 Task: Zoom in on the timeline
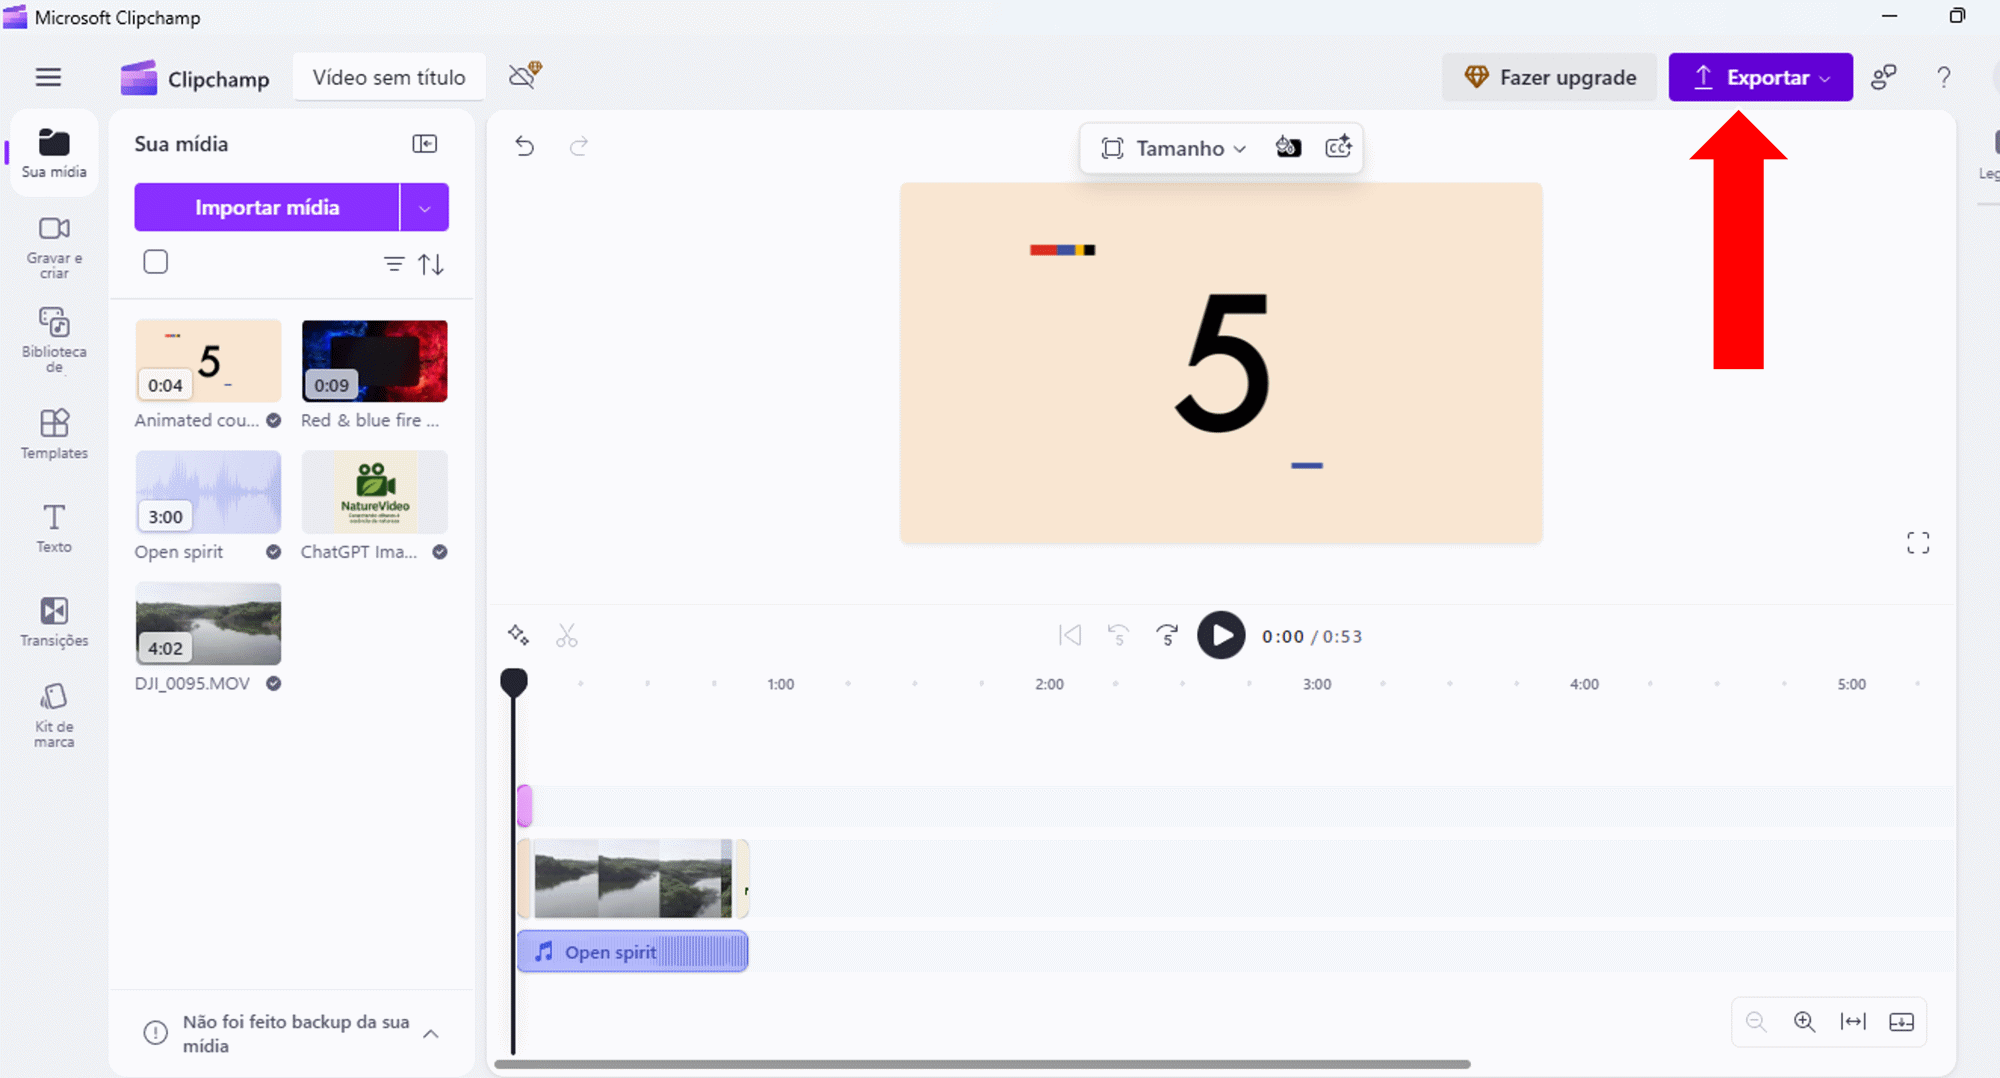click(1804, 1021)
